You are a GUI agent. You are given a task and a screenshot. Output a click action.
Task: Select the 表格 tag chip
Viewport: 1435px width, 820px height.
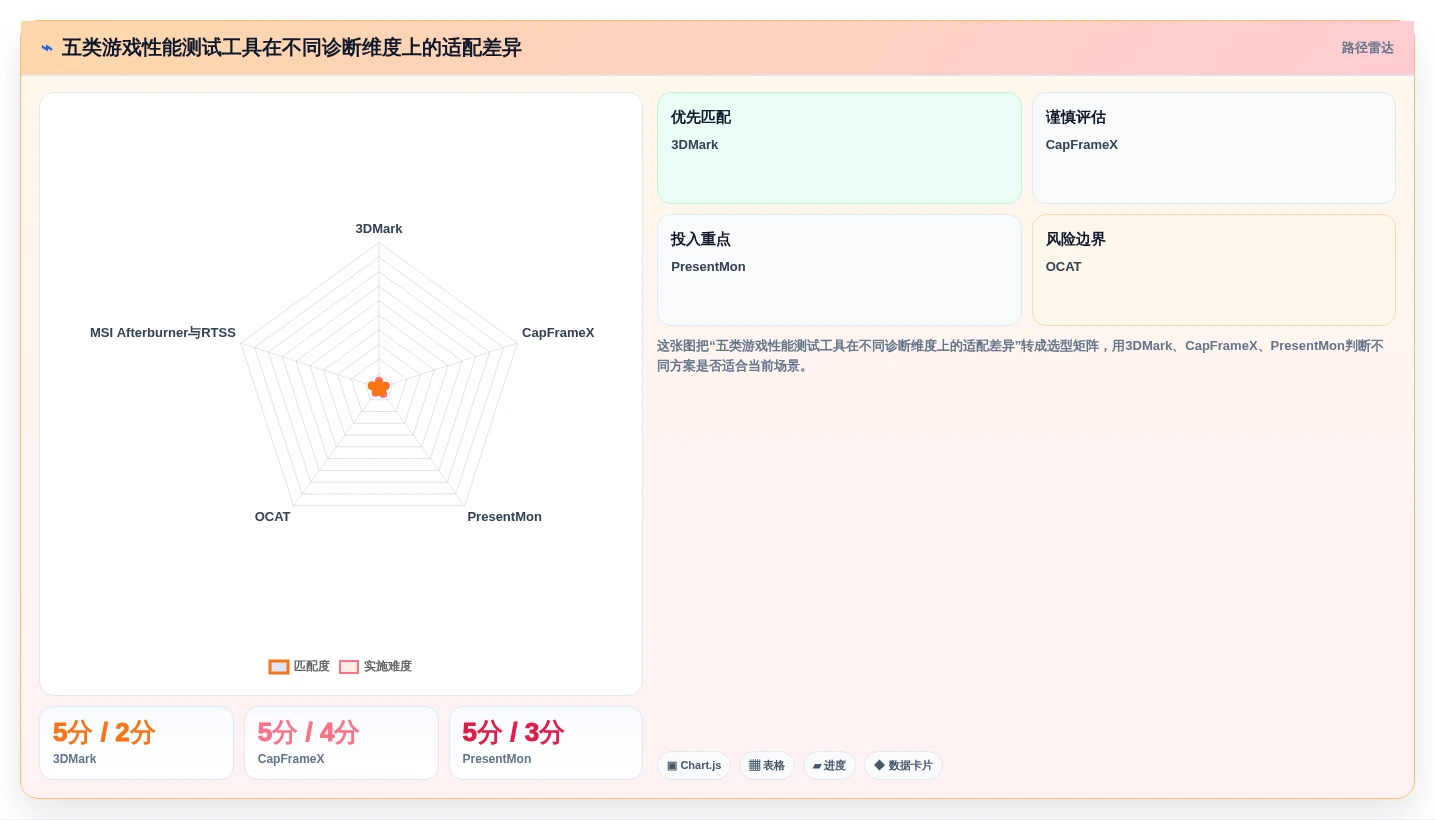click(x=767, y=766)
